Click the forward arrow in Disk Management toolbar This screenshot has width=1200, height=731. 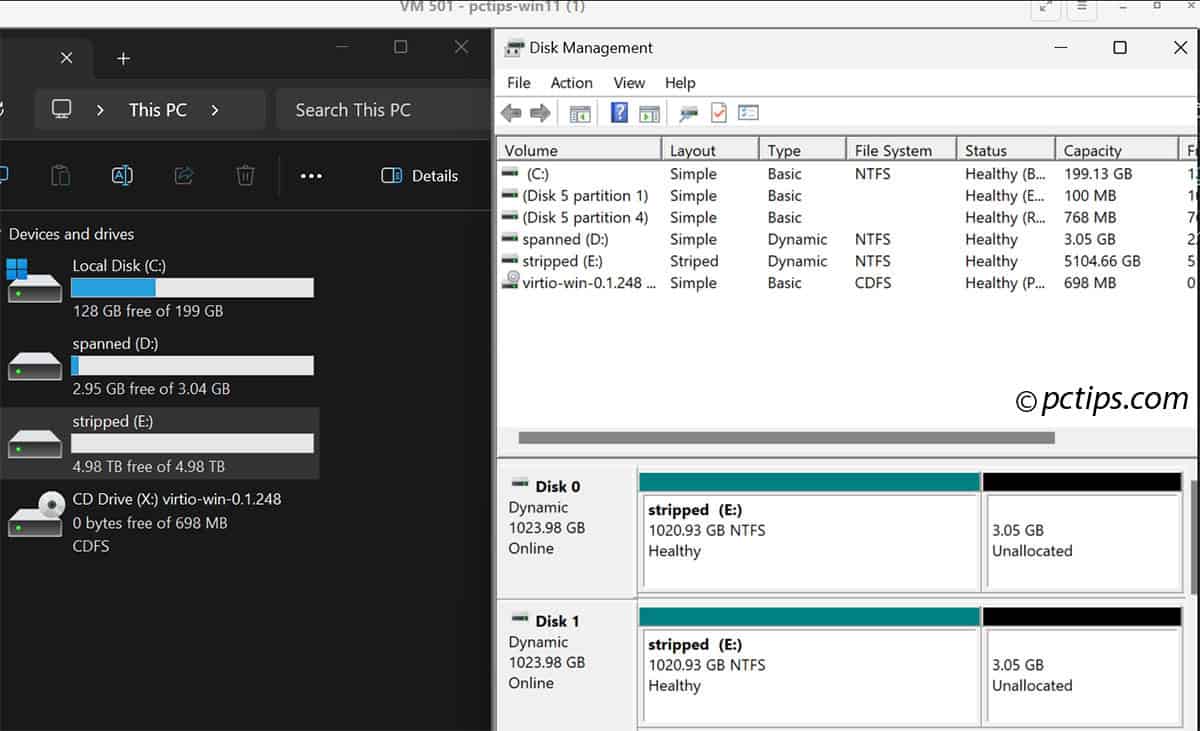point(541,112)
